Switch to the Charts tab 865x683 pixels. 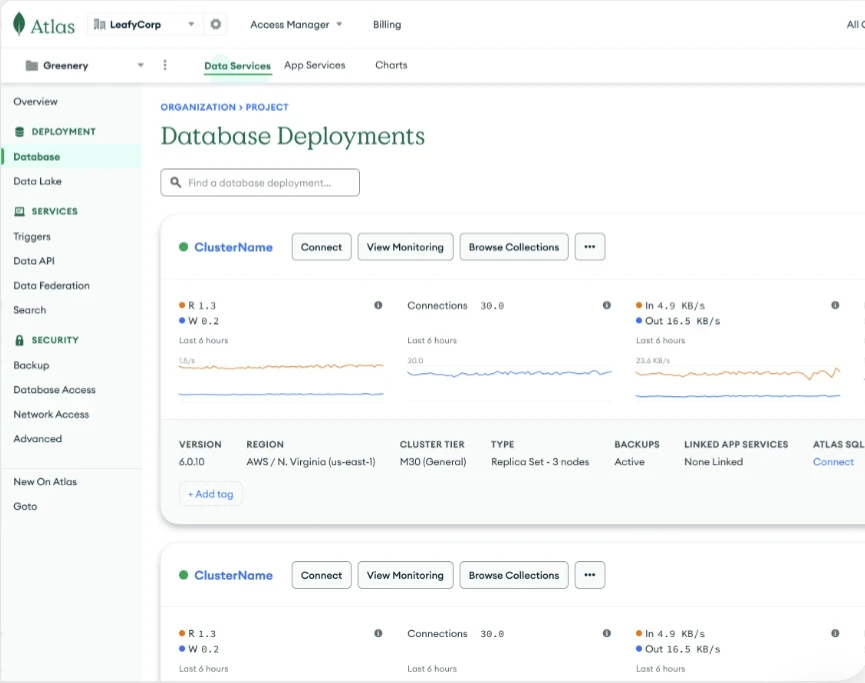coord(391,65)
